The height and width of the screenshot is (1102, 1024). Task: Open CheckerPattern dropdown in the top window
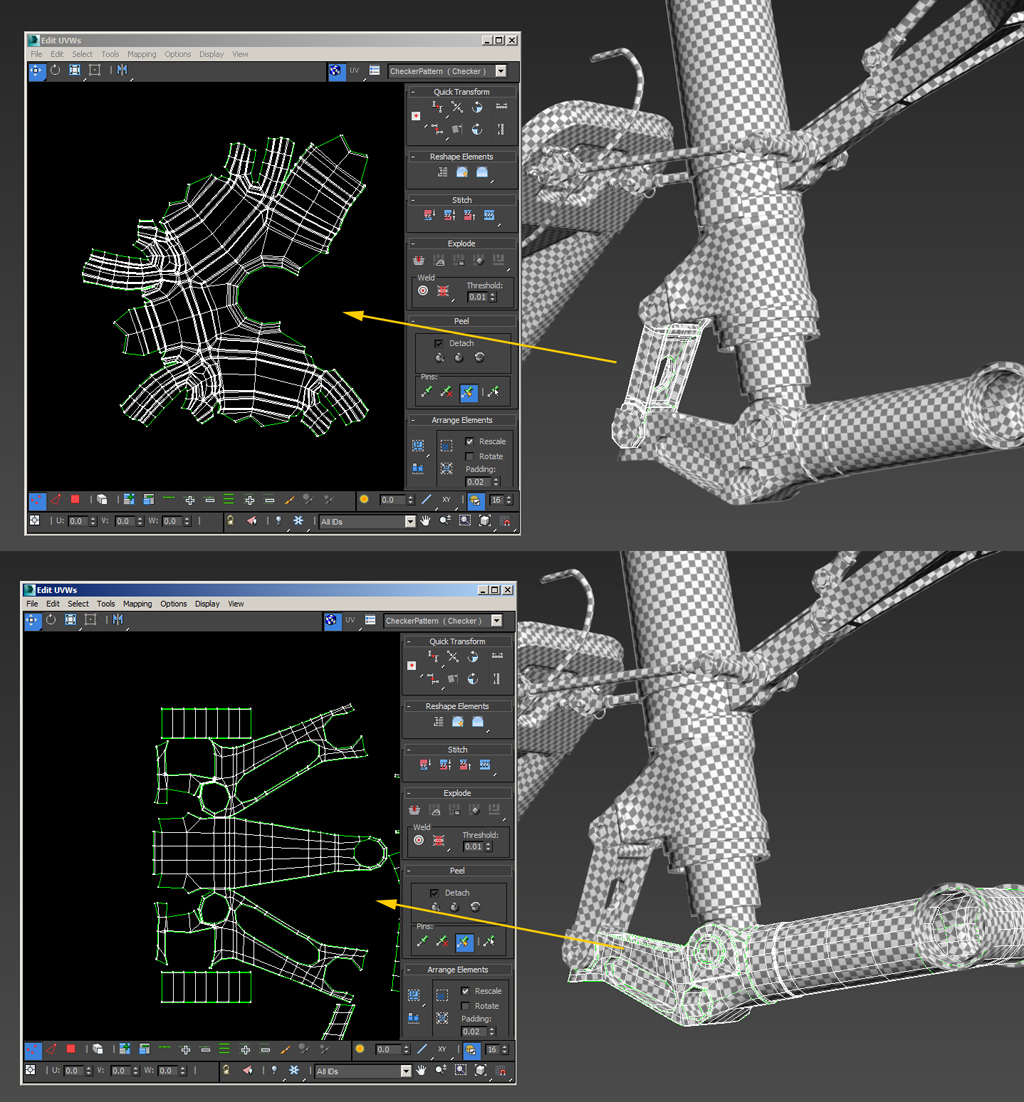(x=500, y=71)
